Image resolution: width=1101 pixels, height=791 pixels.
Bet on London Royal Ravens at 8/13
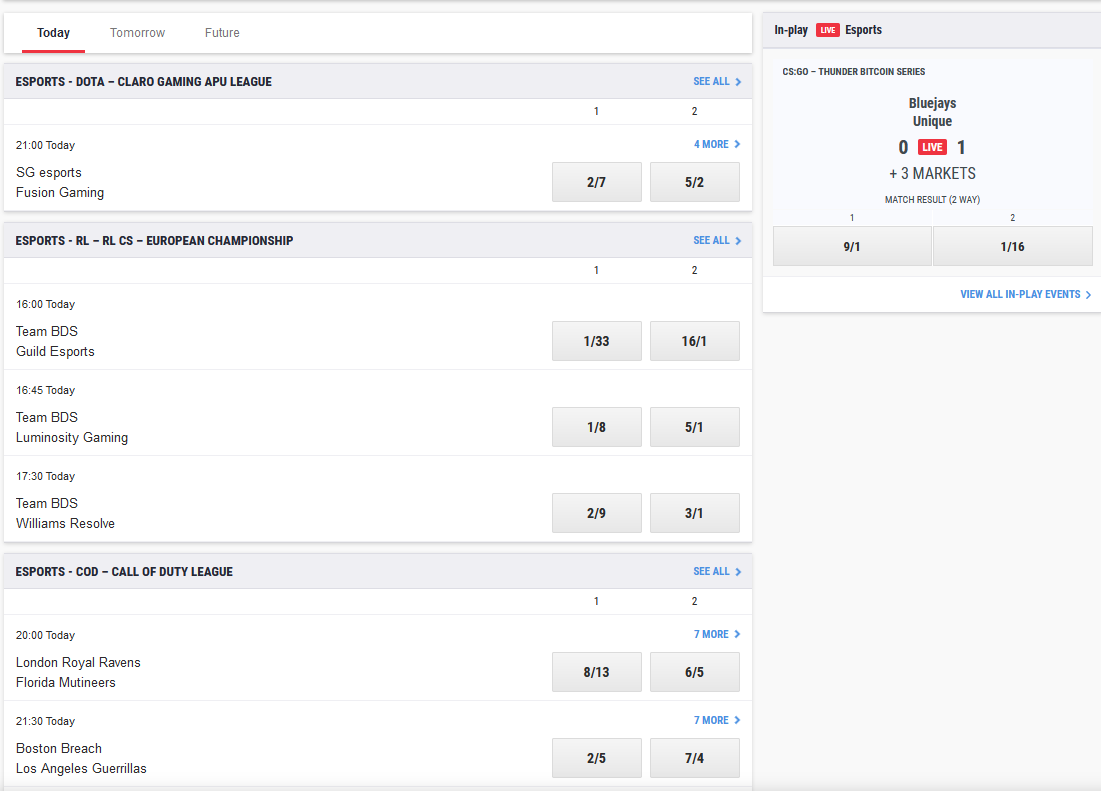point(596,672)
